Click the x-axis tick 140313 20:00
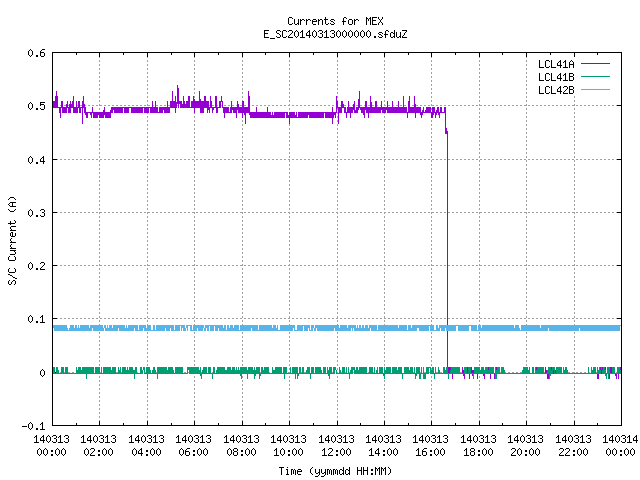 pos(525,446)
